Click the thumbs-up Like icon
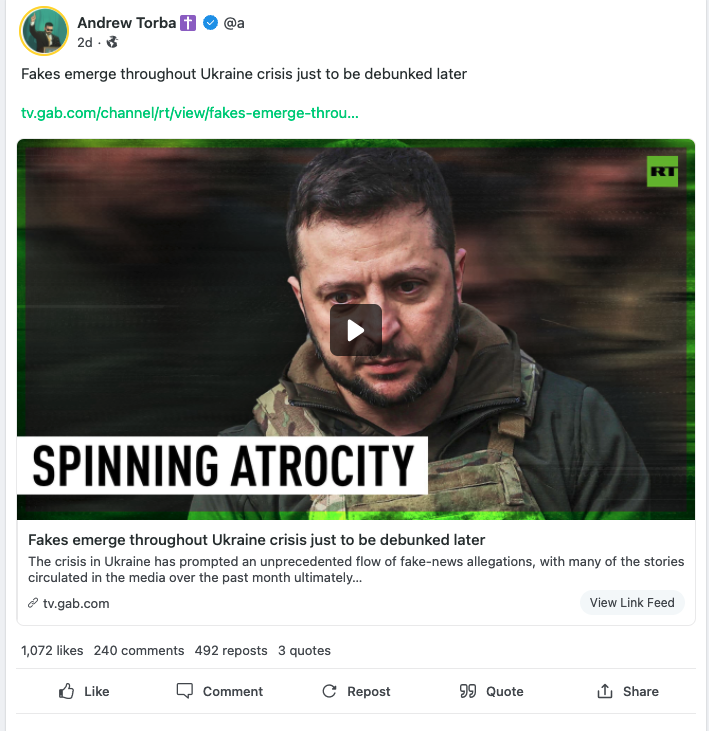Screen dimensions: 709x731 point(67,691)
